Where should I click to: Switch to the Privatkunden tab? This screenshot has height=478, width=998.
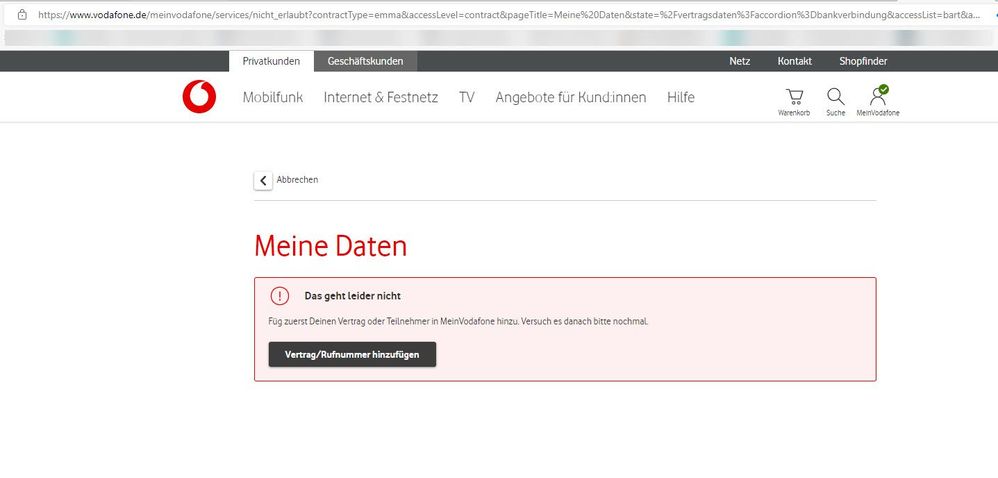(271, 61)
